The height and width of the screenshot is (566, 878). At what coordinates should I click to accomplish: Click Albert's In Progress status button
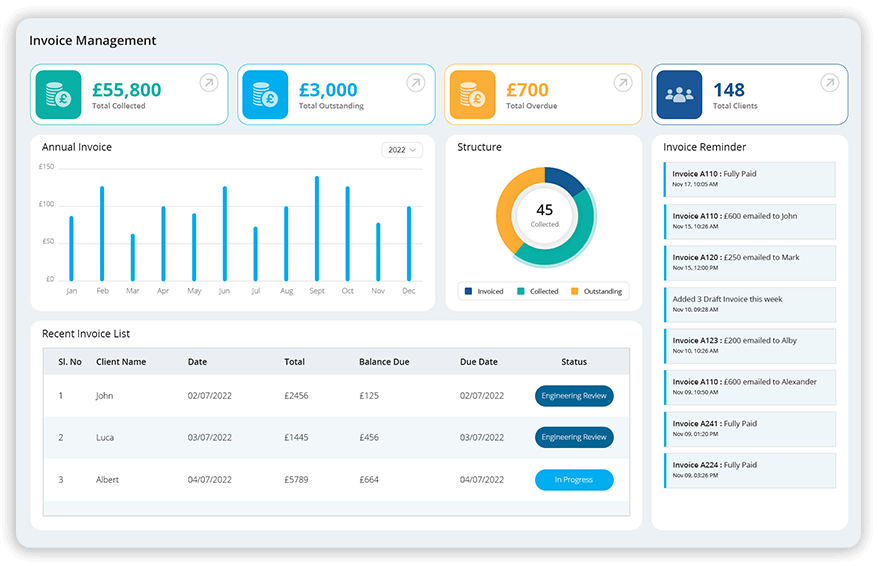tap(574, 480)
